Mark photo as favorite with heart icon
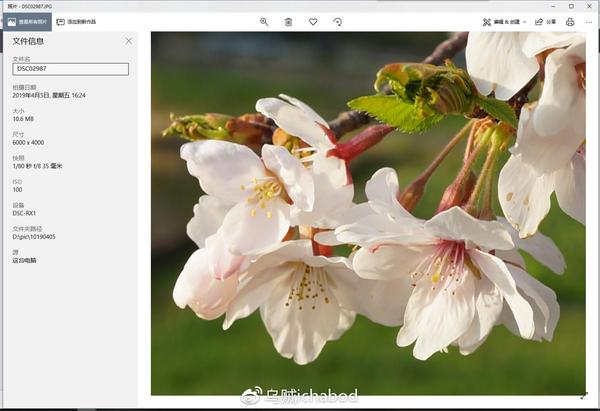The width and height of the screenshot is (600, 411). click(313, 22)
